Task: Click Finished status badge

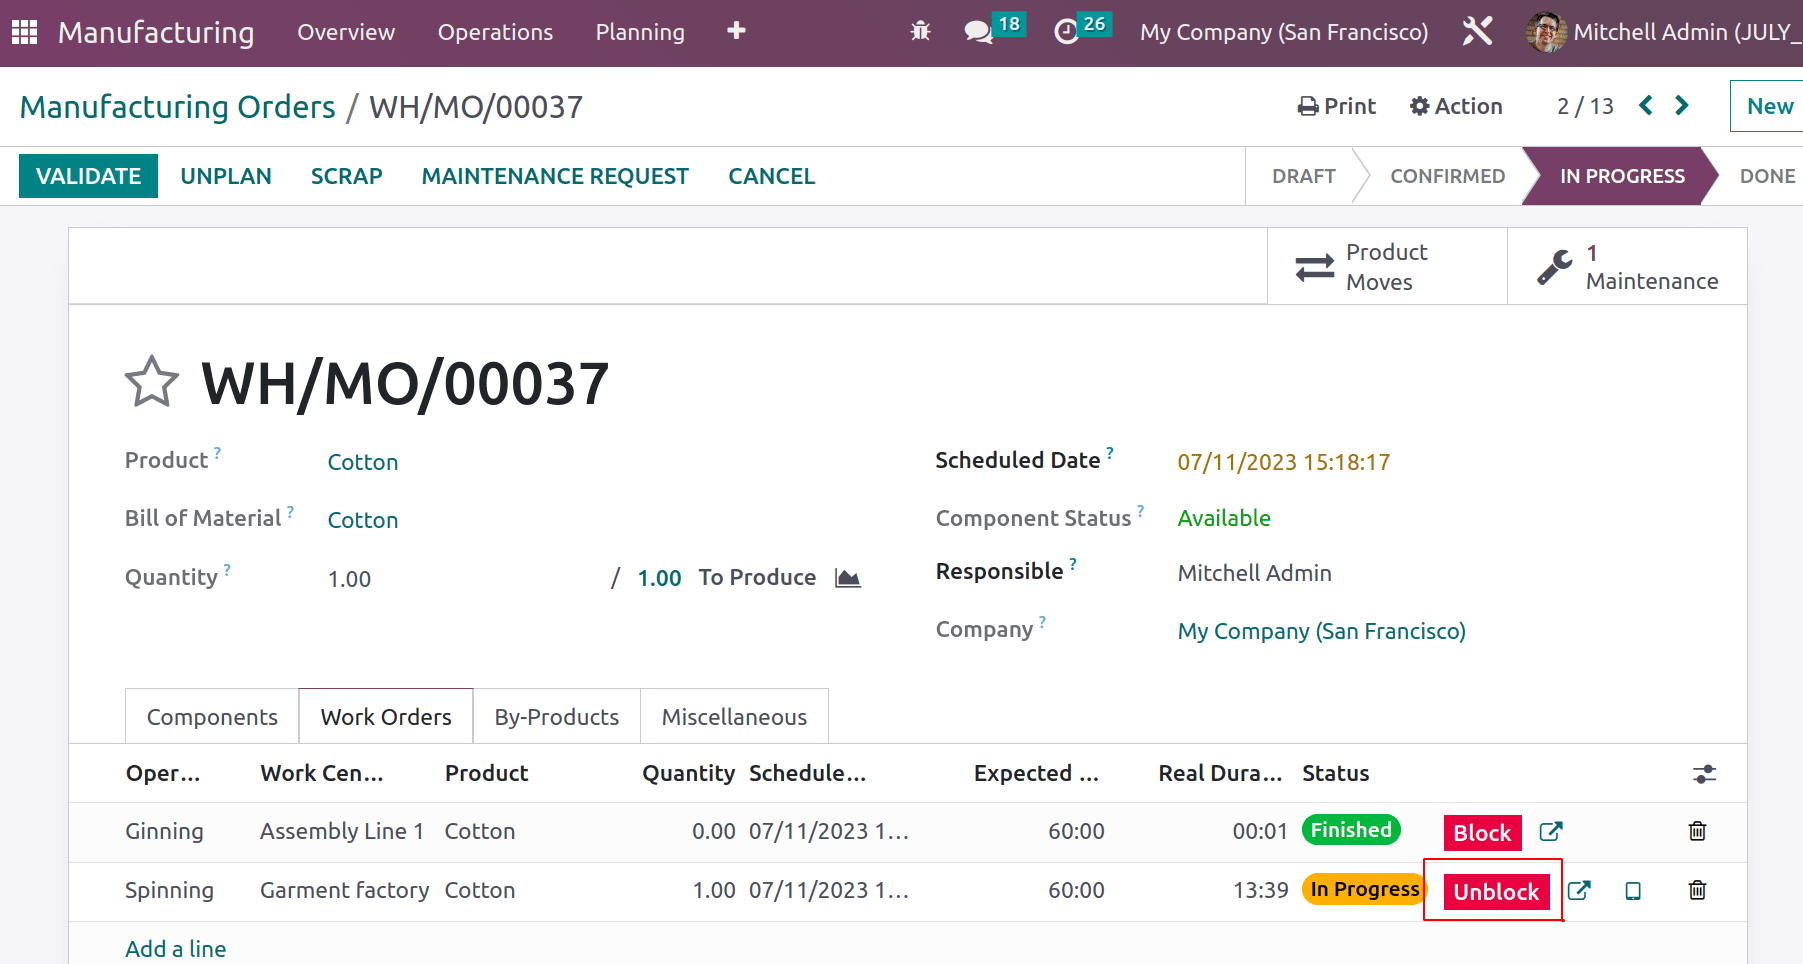Action: coord(1351,830)
